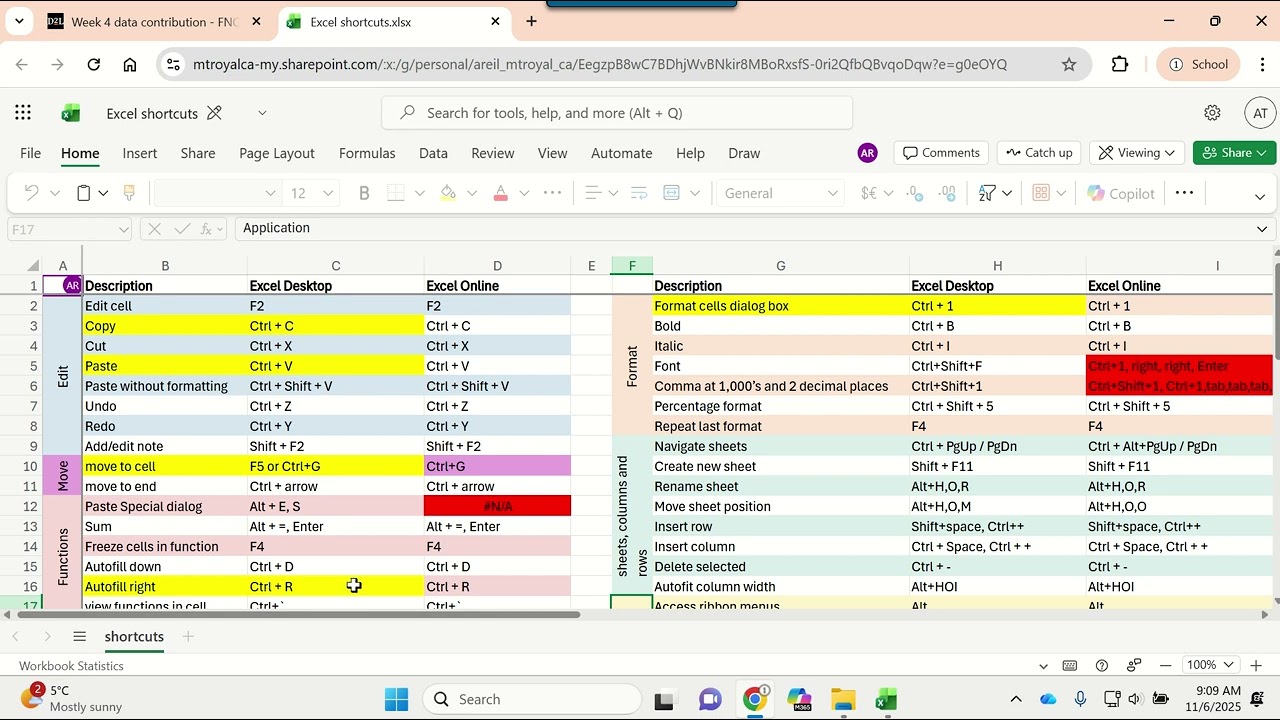The image size is (1280, 720).
Task: Select column G header
Action: (x=781, y=266)
